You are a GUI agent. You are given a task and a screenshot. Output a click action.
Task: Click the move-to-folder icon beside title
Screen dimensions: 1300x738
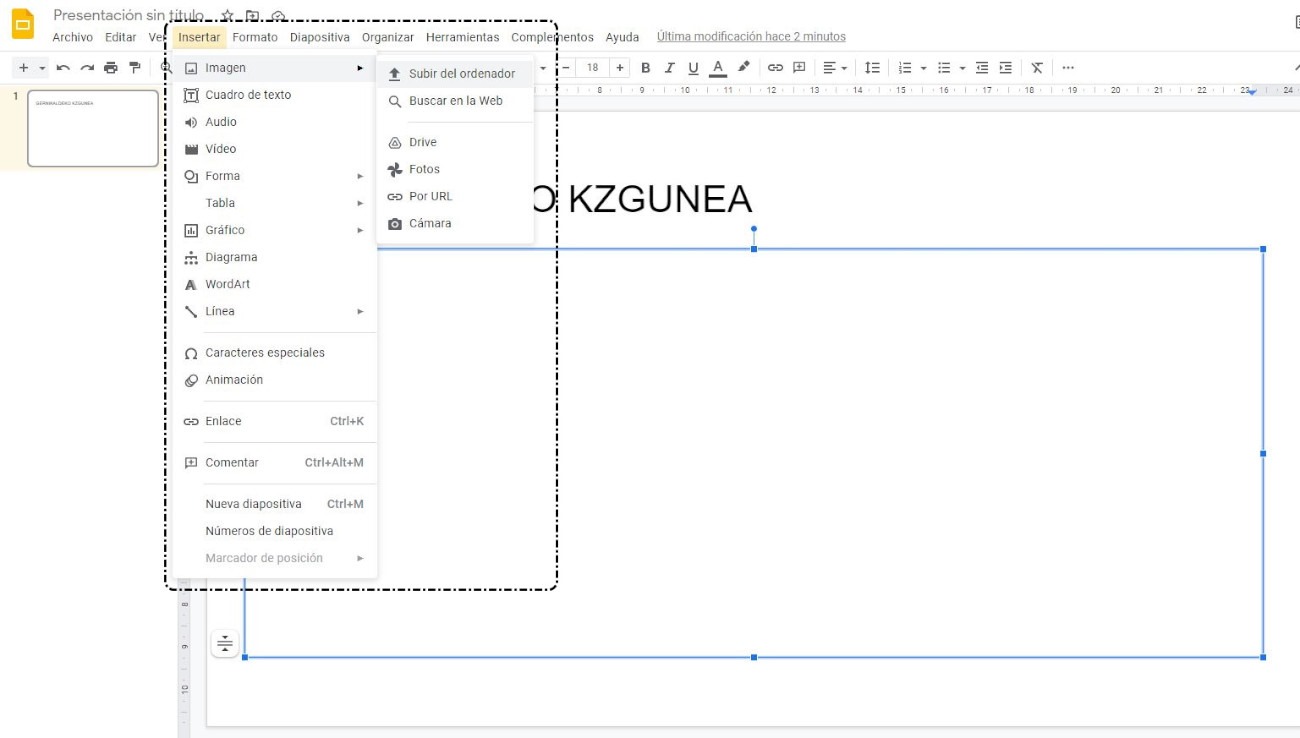(252, 16)
